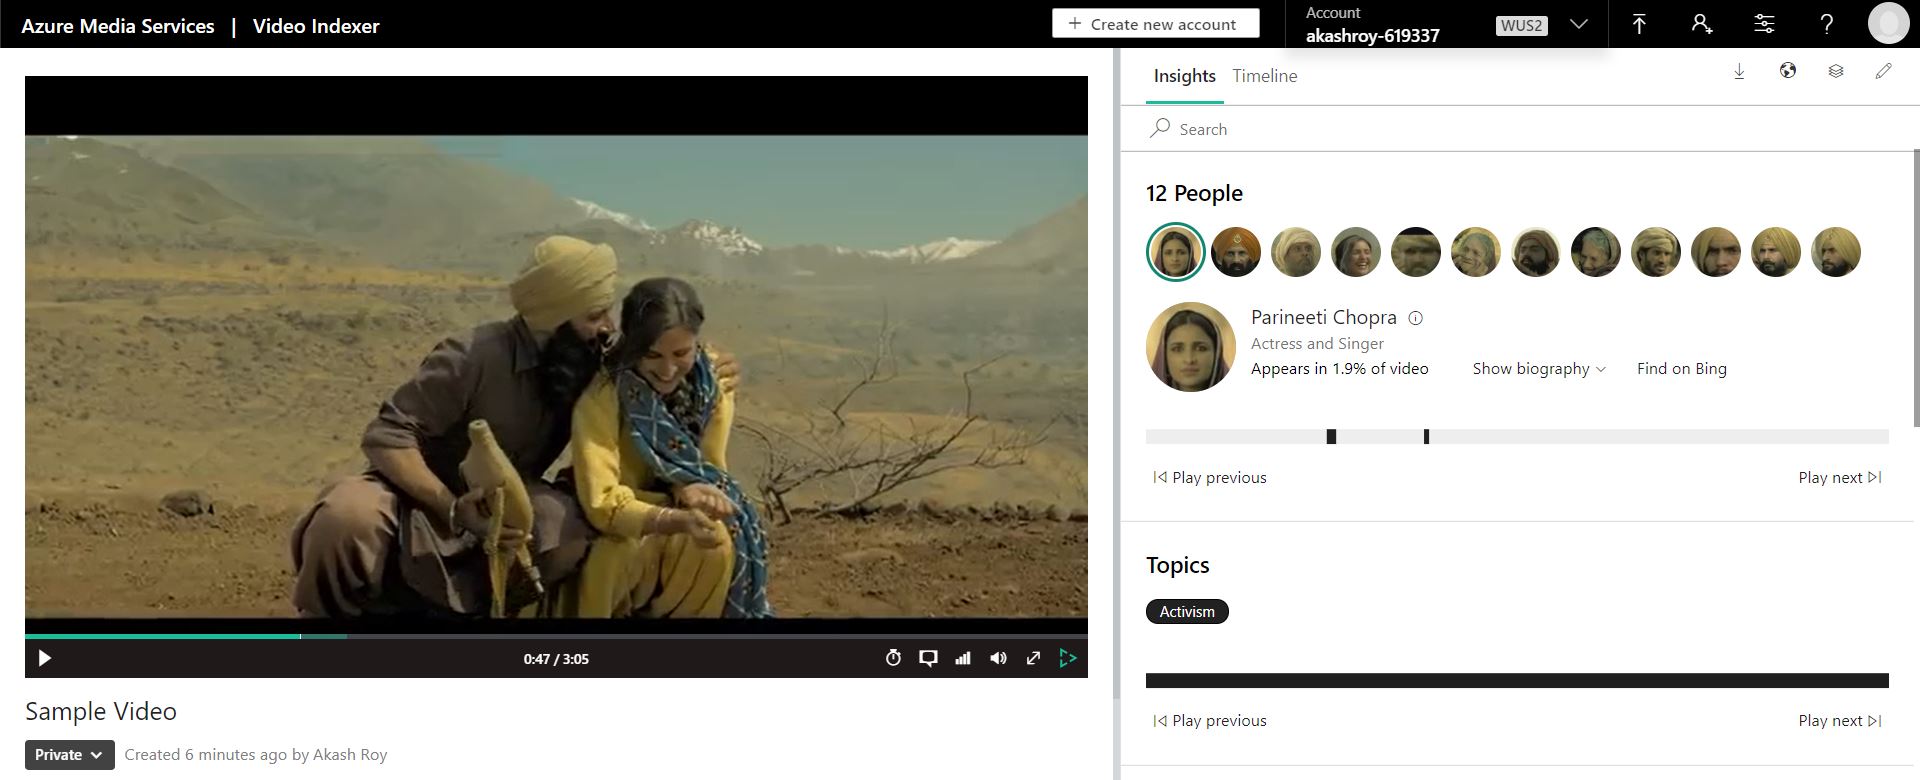Toggle the captions icon in player

(929, 658)
